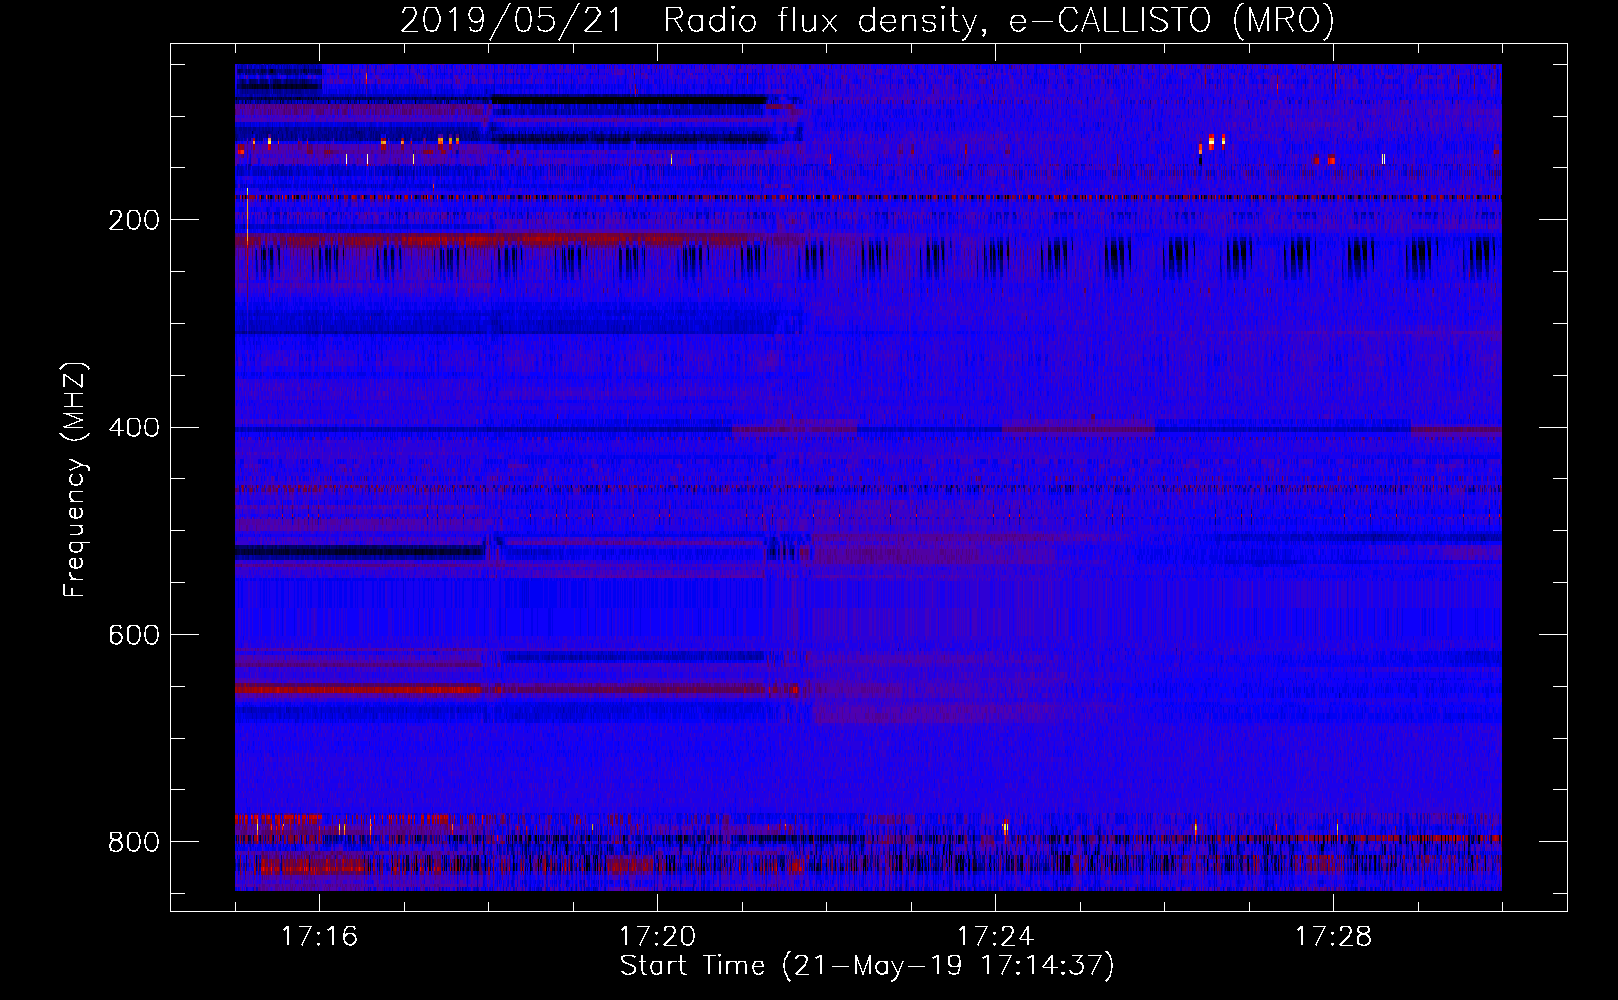Click the 17:28 time tick label
The image size is (1618, 1000).
click(1333, 937)
